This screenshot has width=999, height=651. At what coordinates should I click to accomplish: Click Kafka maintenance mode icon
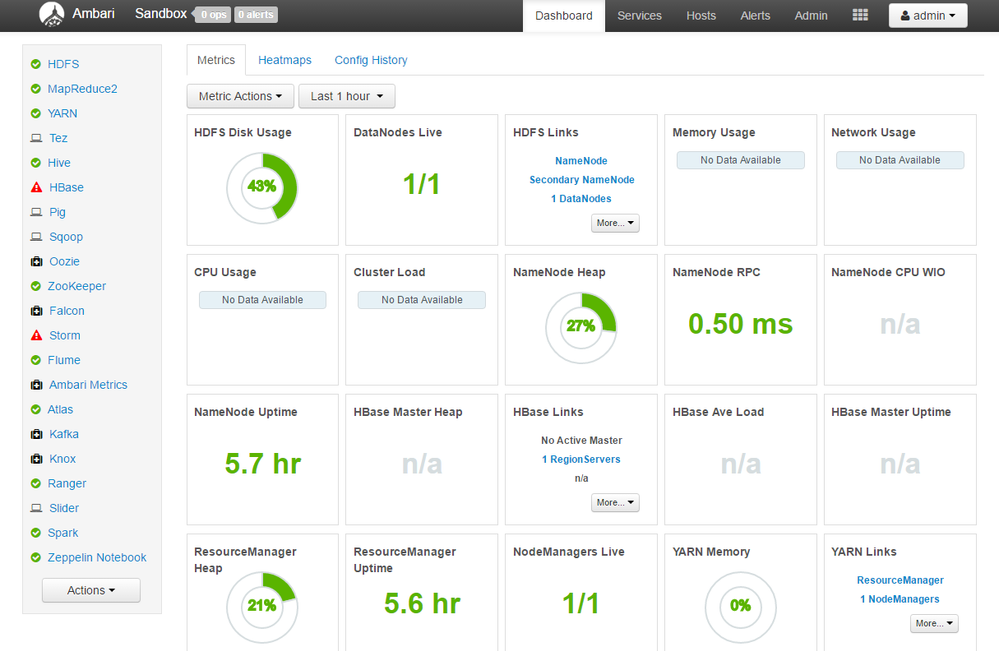pos(36,434)
